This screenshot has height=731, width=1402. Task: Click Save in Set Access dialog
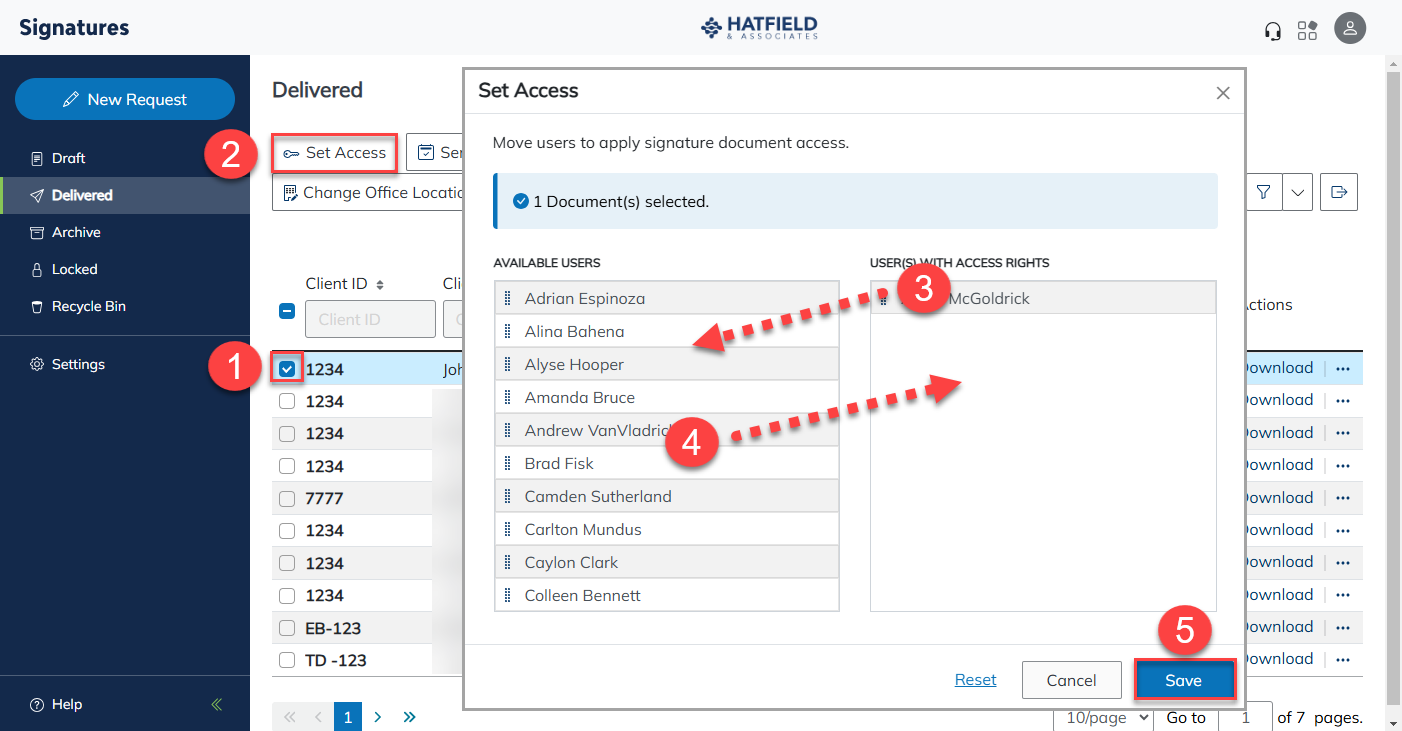tap(1183, 680)
